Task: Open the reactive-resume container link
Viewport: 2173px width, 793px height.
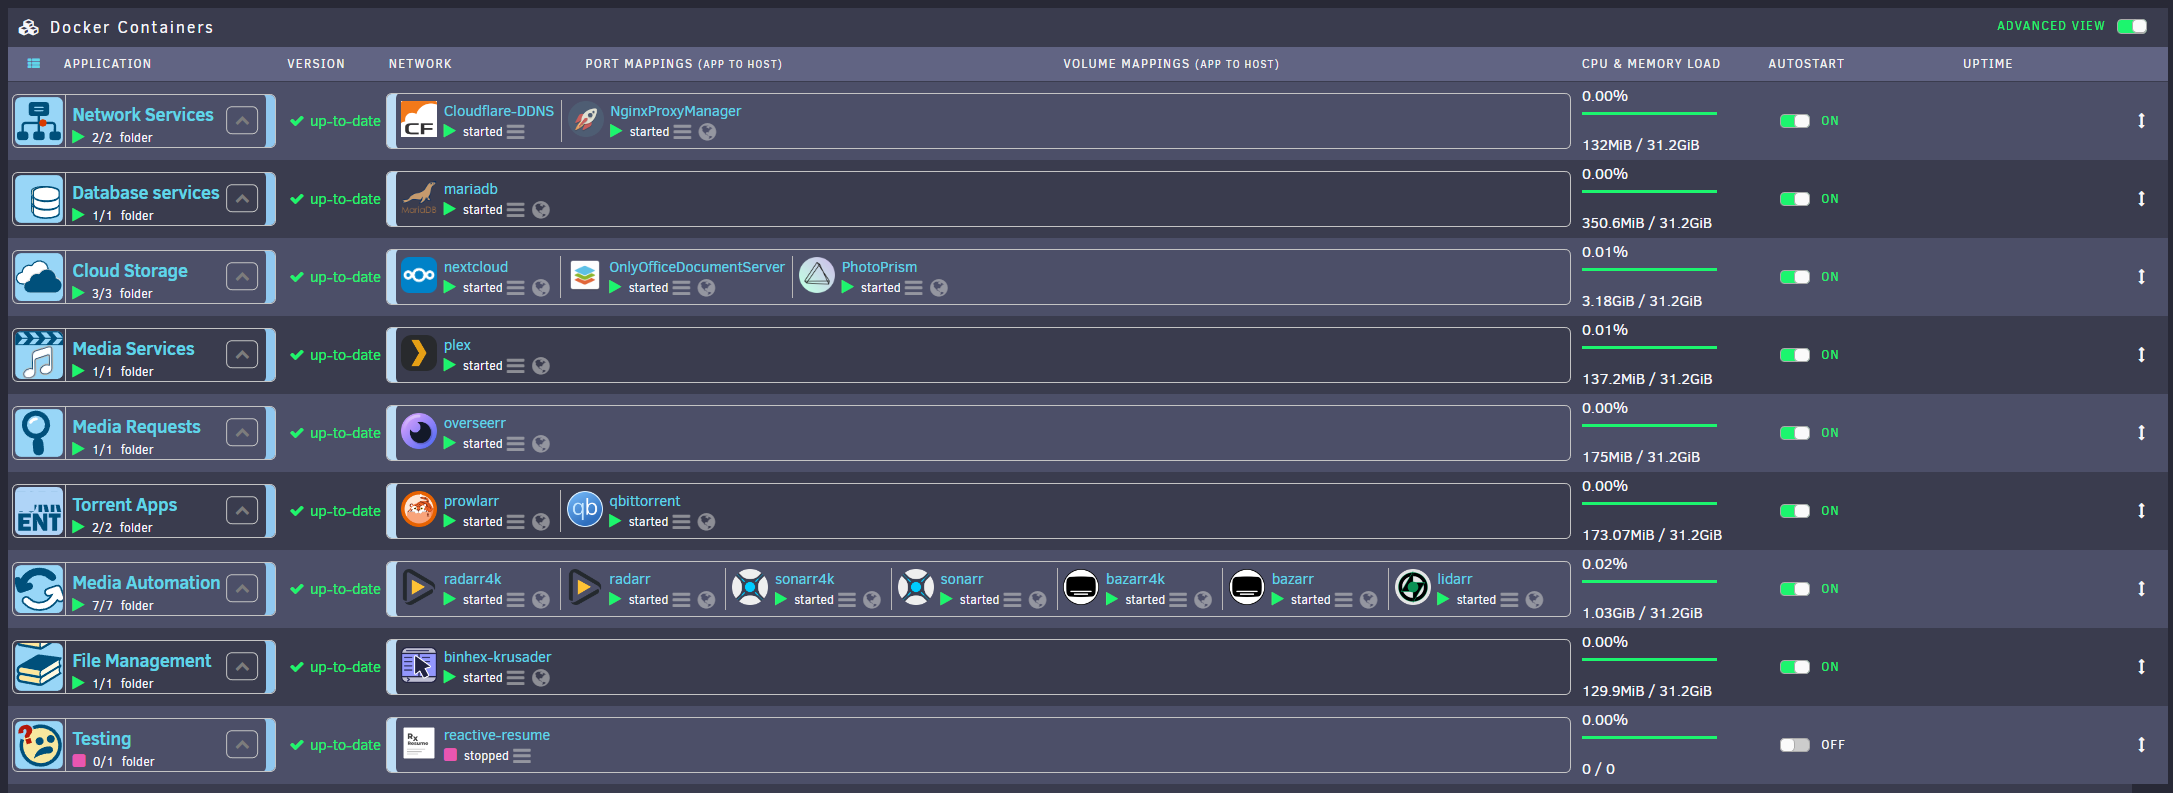Action: coord(497,735)
